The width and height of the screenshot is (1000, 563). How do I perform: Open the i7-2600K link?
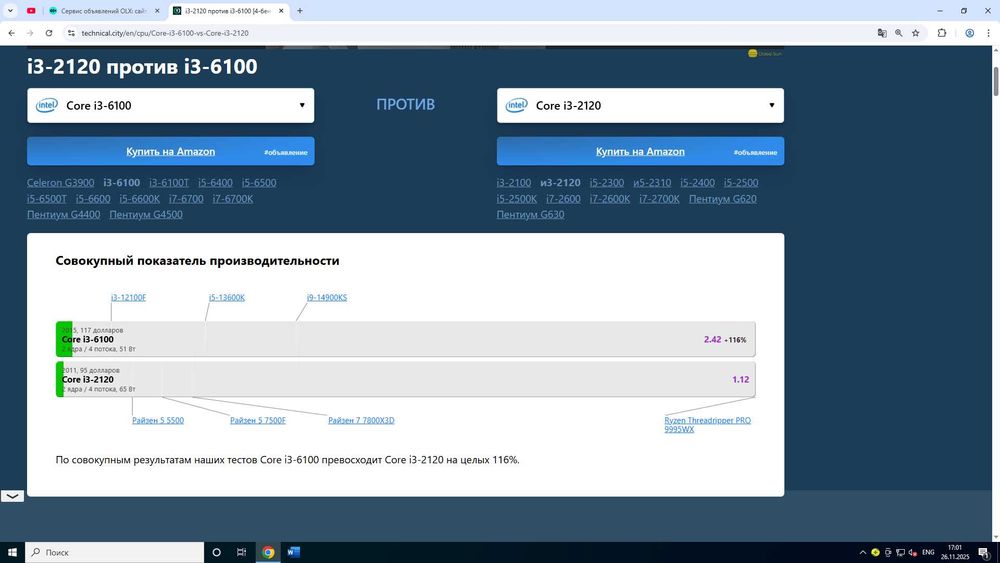coord(610,199)
